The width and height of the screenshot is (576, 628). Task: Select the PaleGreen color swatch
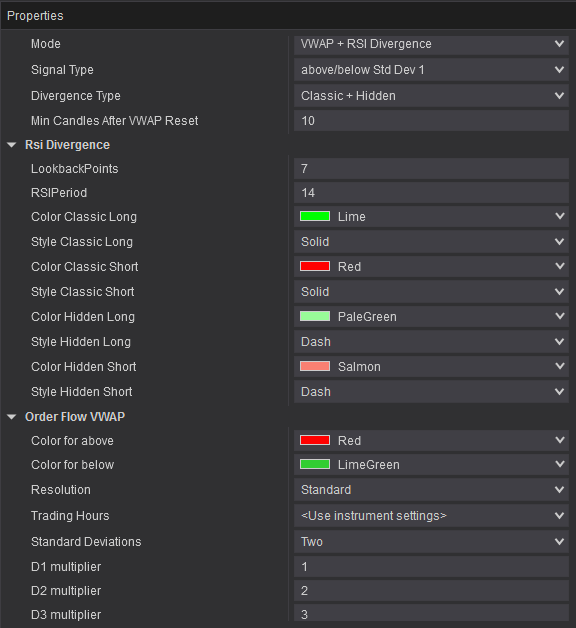pos(315,316)
